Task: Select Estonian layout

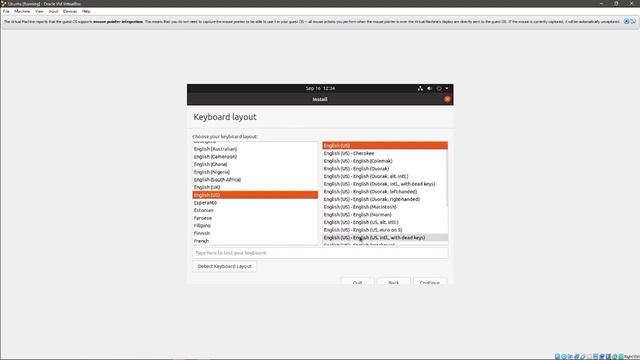Action: click(x=255, y=210)
